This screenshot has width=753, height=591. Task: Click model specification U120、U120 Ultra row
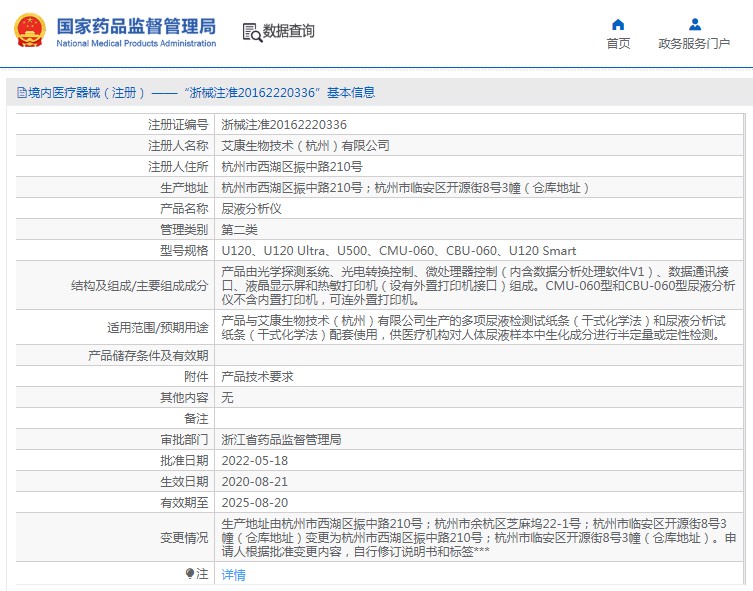coord(399,251)
